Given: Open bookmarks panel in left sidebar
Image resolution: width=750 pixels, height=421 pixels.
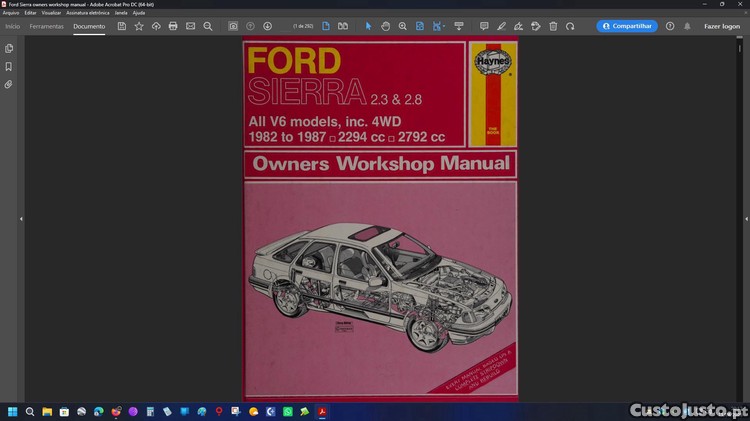Looking at the screenshot, I should [9, 66].
